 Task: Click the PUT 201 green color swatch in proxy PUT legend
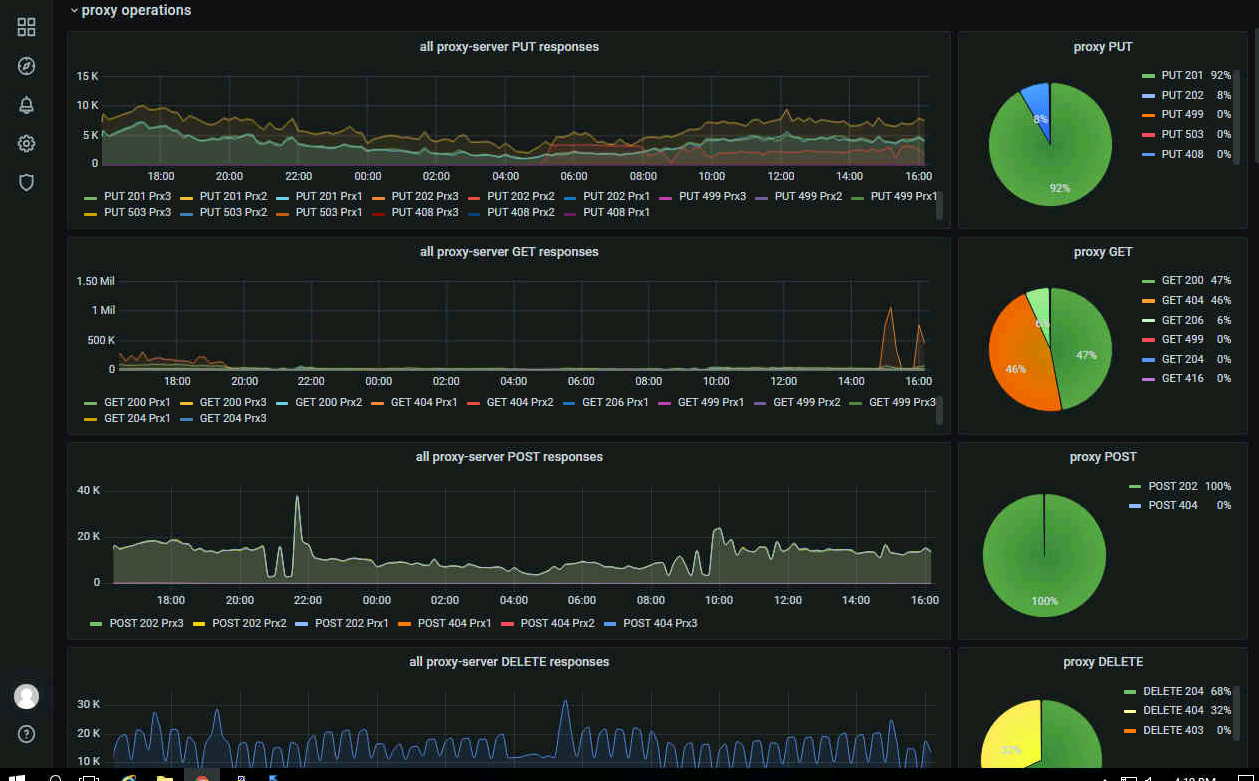pyautogui.click(x=1148, y=75)
